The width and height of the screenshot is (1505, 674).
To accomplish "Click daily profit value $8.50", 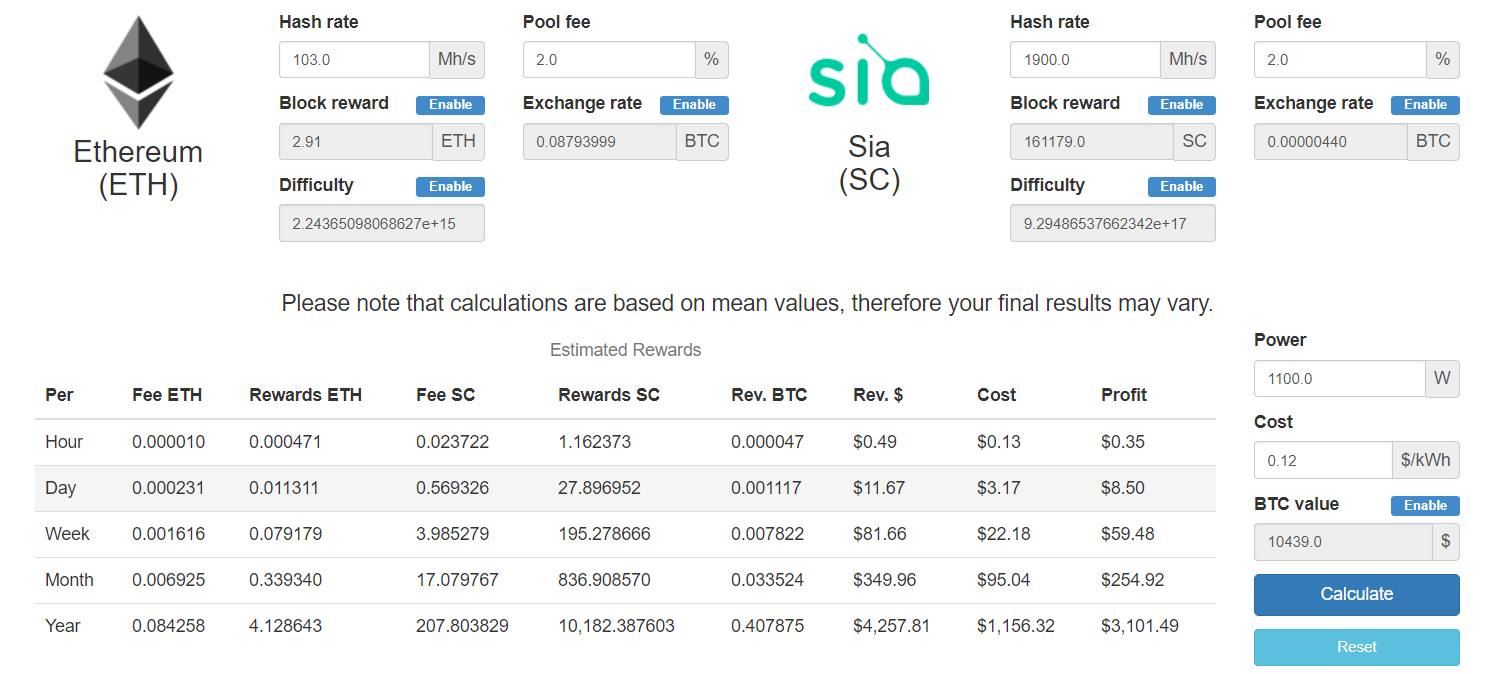I will (1123, 488).
